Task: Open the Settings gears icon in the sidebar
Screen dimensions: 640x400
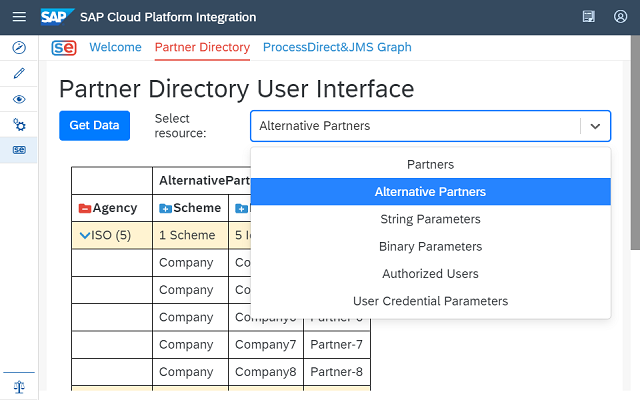Action: [18, 125]
